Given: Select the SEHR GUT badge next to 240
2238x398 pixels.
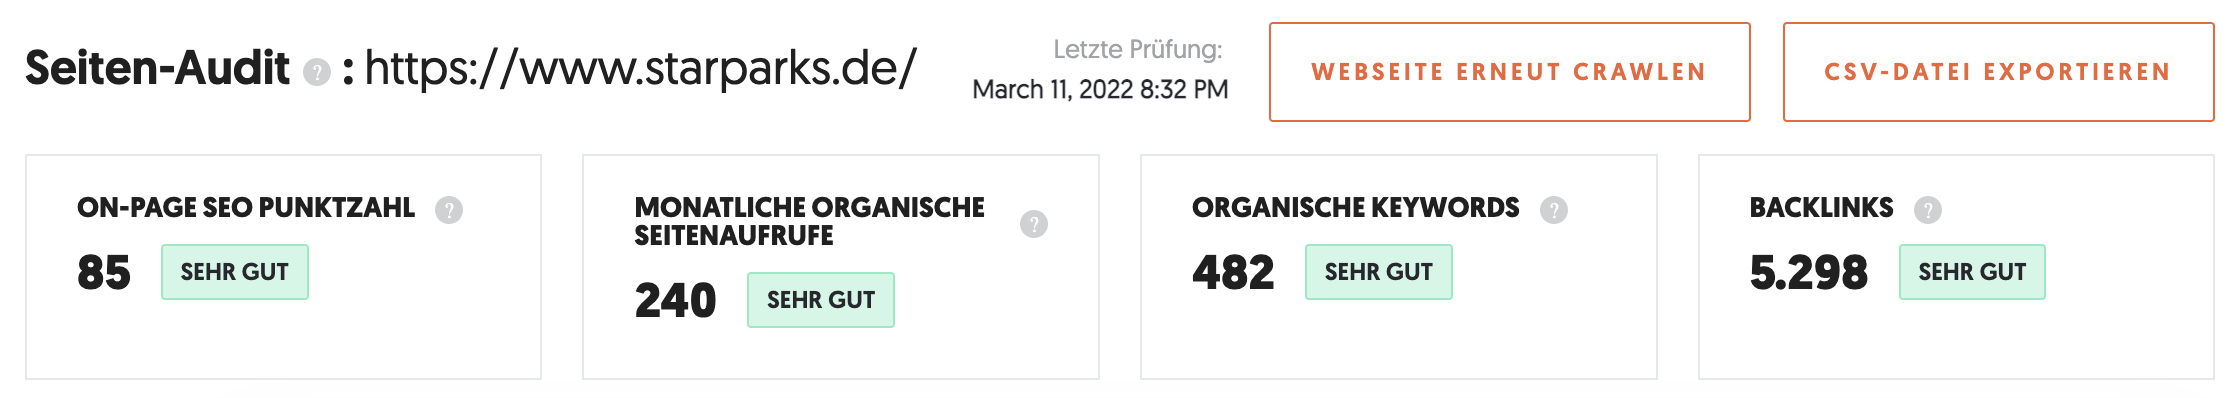Looking at the screenshot, I should tap(821, 300).
